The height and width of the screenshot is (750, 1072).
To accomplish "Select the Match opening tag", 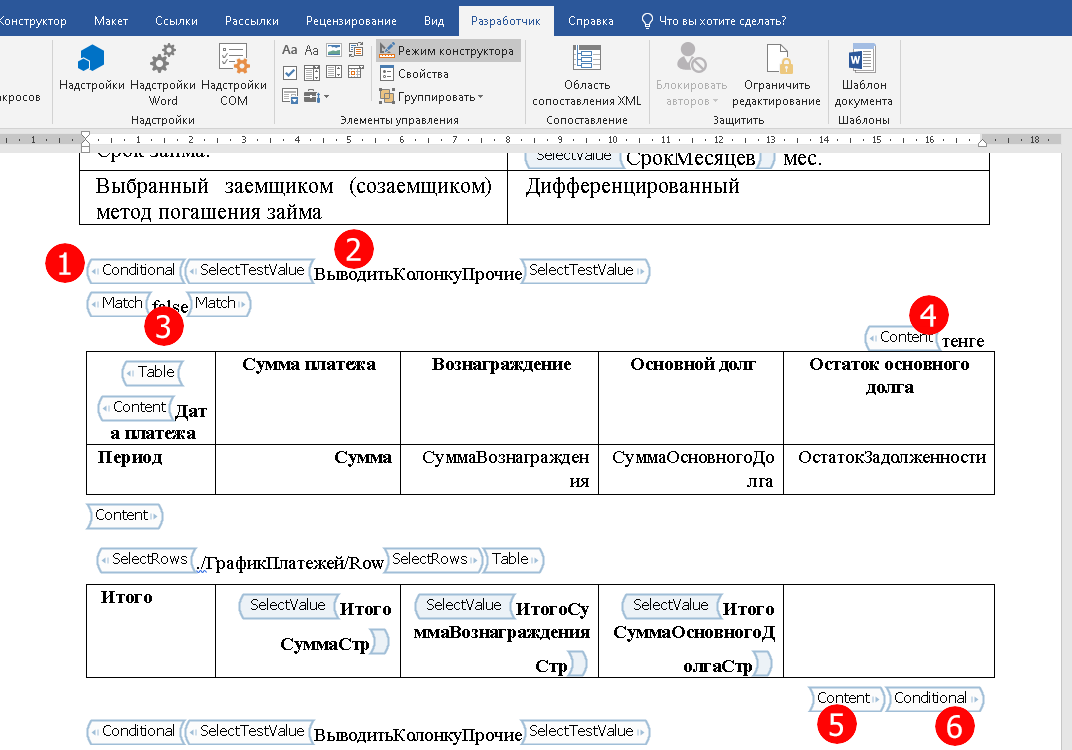I will 119,303.
